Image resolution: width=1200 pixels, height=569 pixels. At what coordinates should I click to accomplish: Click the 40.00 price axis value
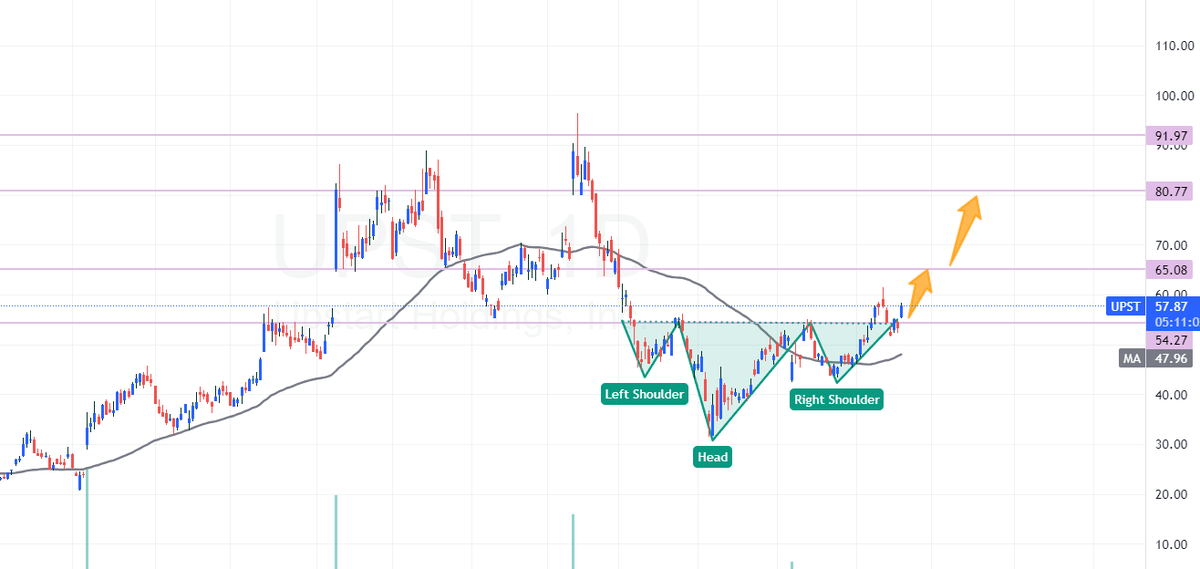1172,394
